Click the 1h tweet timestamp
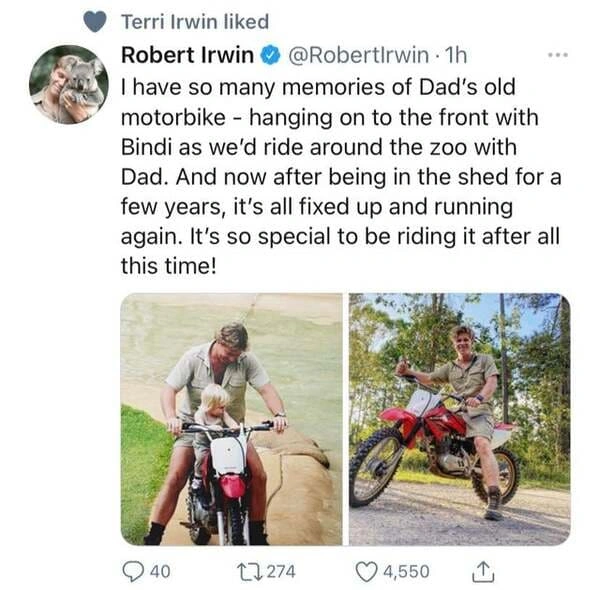Screen dimensions: 600x590 456,55
